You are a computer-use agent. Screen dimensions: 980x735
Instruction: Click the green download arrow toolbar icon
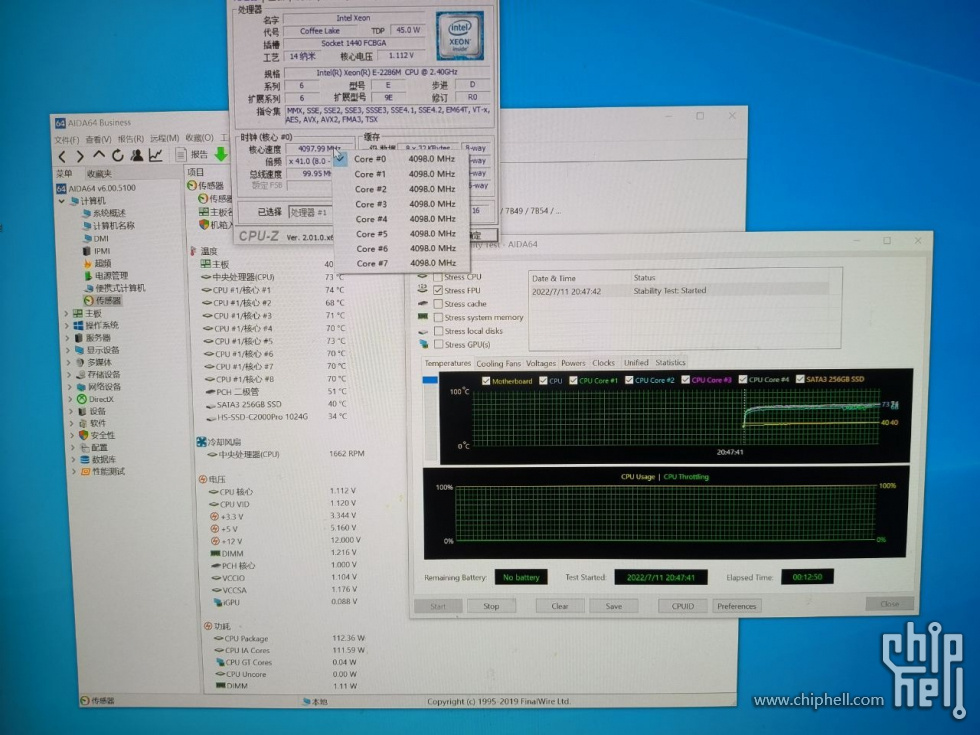point(221,154)
